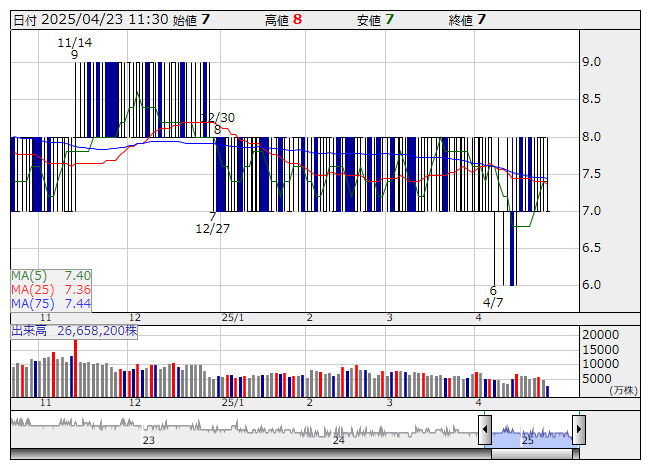Click the 6.5 price axis label

coord(591,248)
